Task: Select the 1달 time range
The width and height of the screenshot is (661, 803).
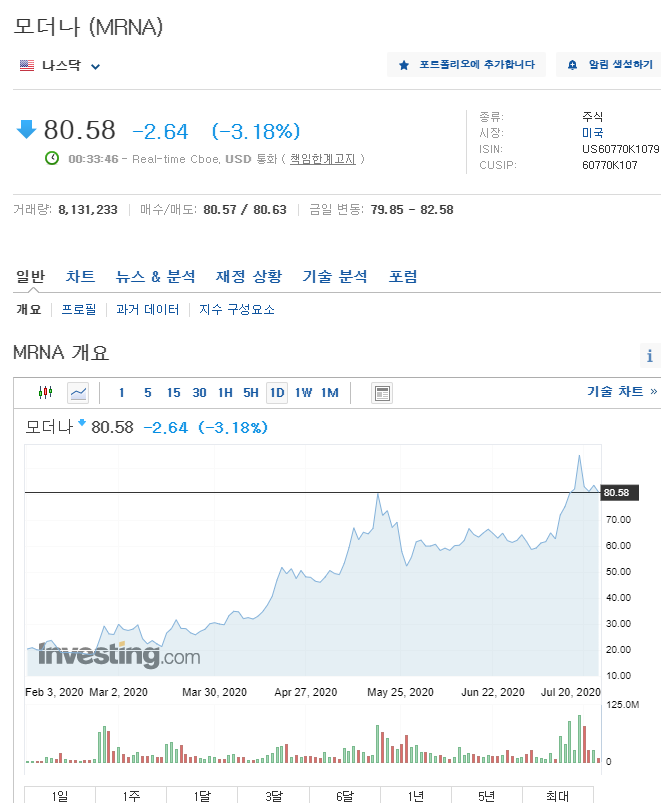Action: click(202, 795)
